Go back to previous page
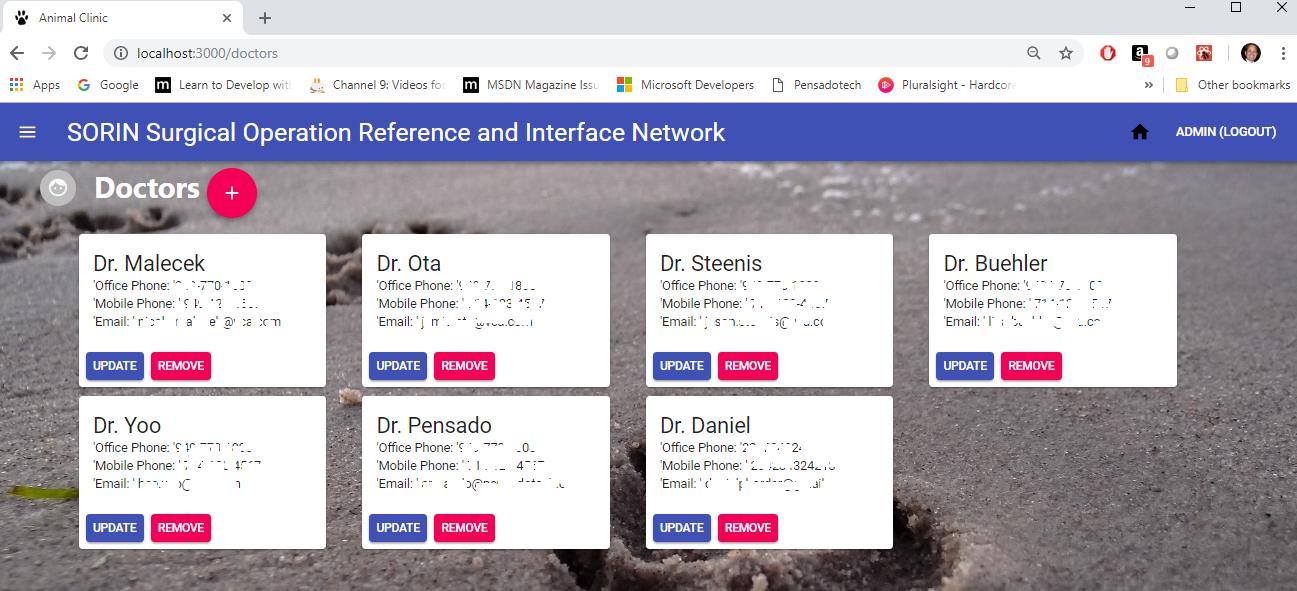This screenshot has height=591, width=1297. click(17, 53)
